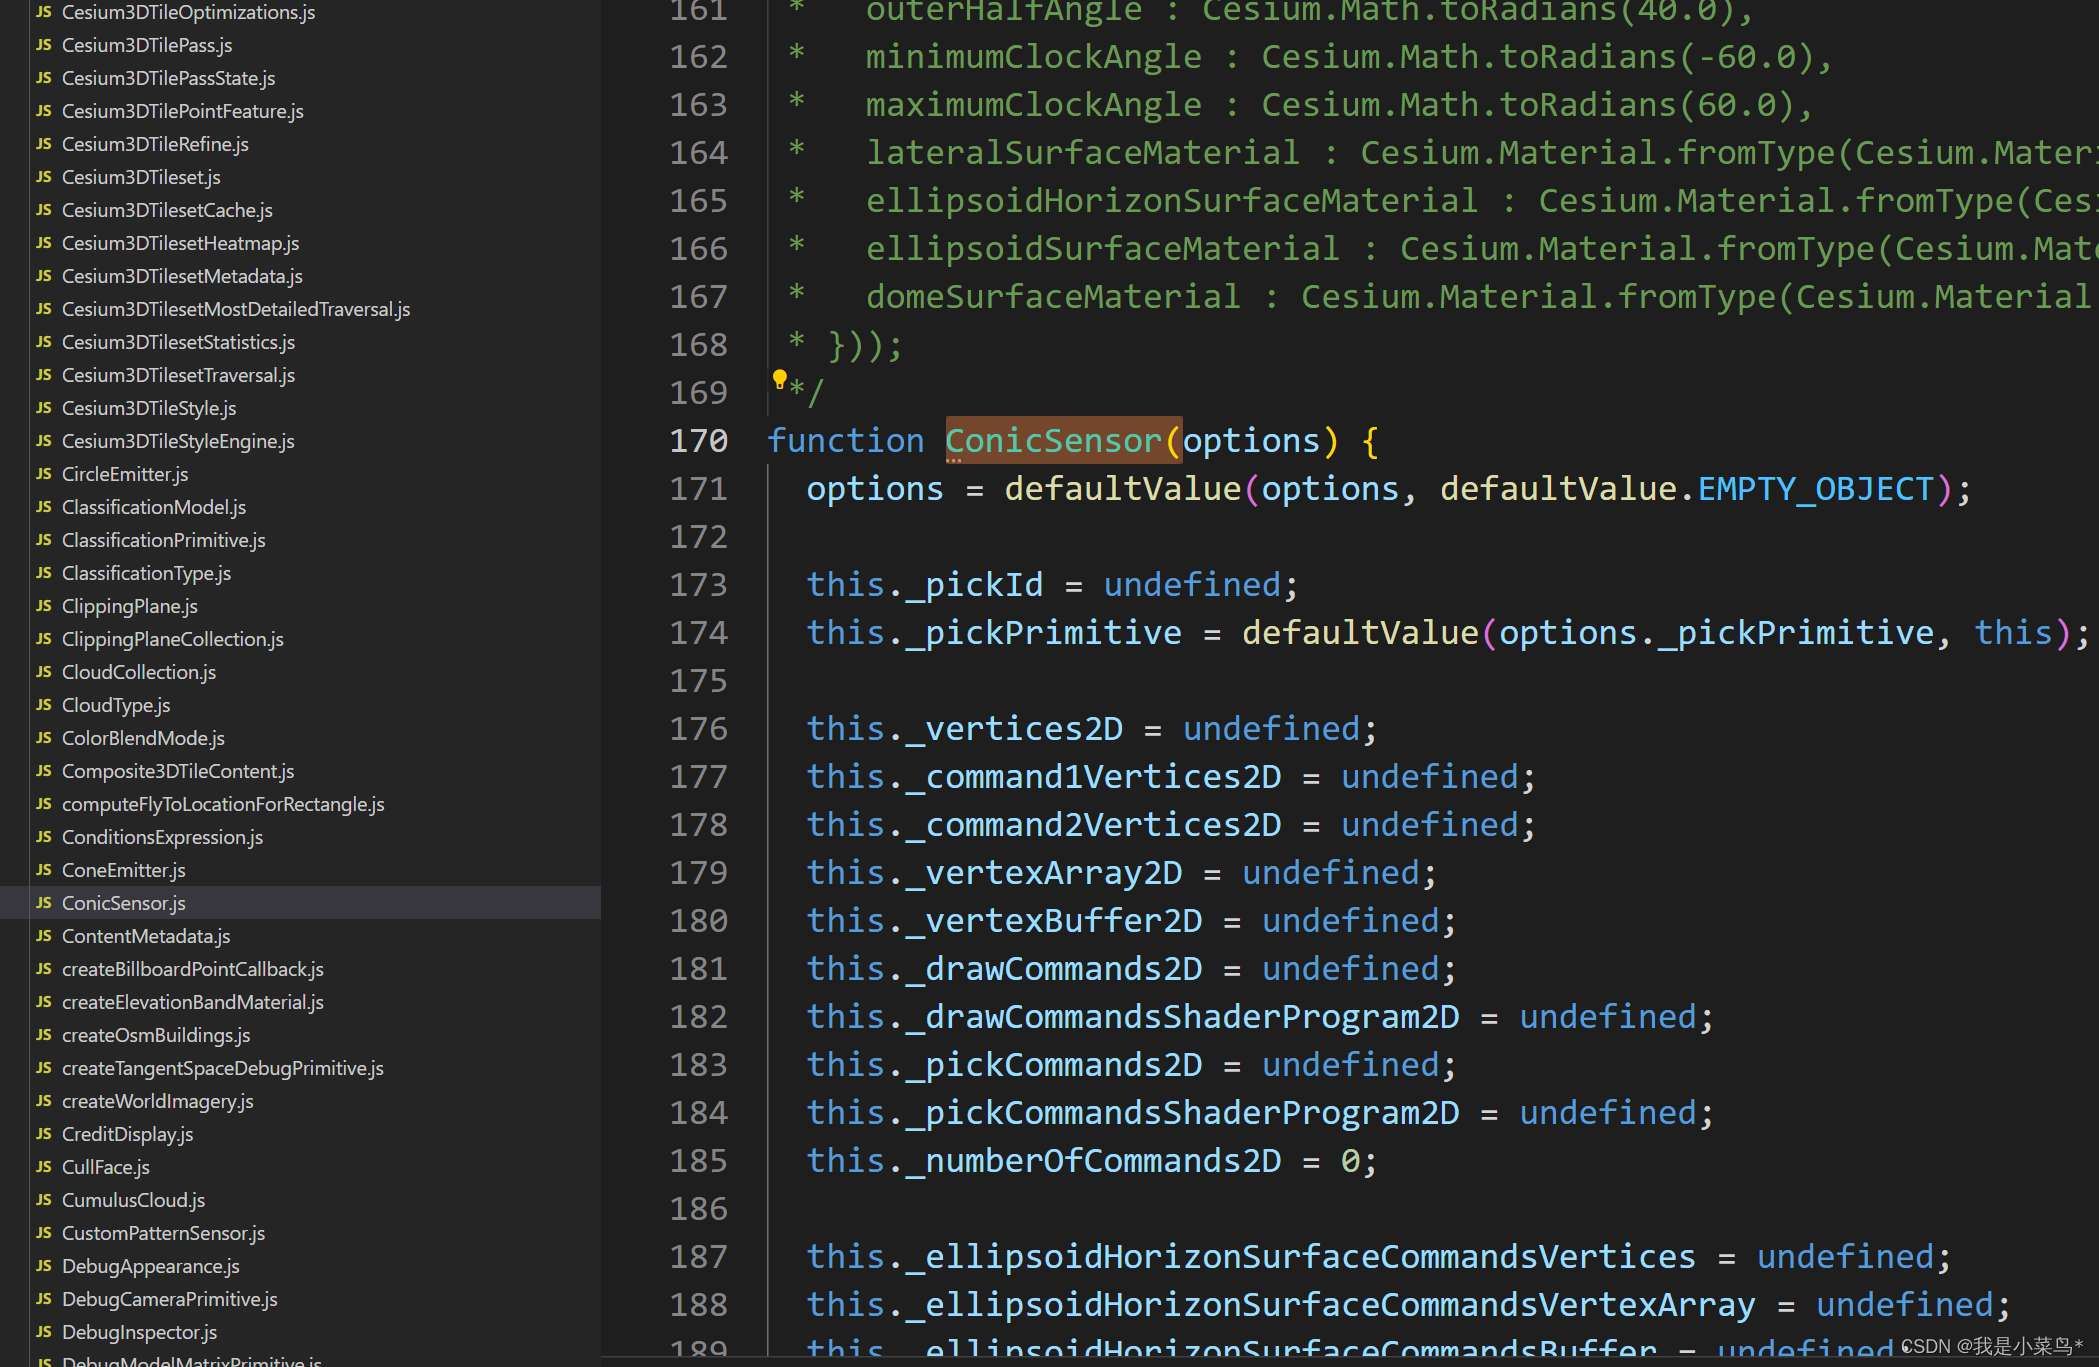This screenshot has height=1367, width=2099.
Task: Click EMPTY_OBJECT in line 171
Action: click(x=1815, y=489)
